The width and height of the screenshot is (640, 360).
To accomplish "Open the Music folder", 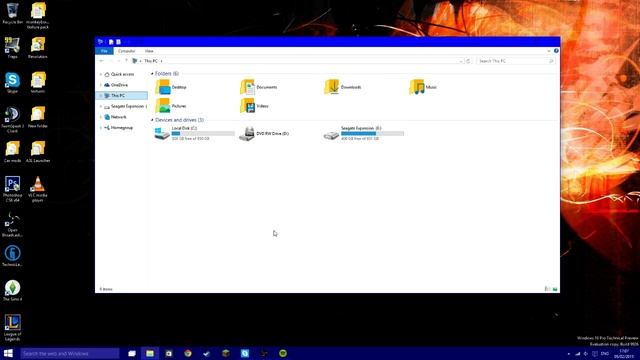I will pyautogui.click(x=423, y=87).
